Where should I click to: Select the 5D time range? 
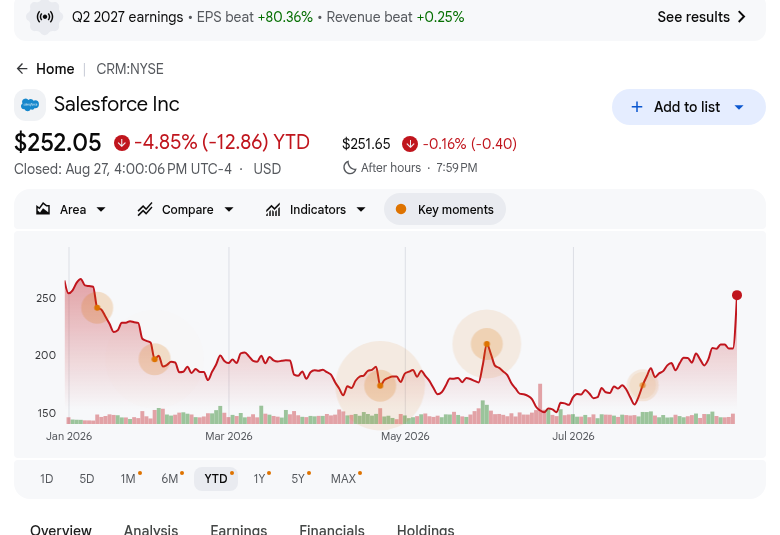pyautogui.click(x=87, y=479)
